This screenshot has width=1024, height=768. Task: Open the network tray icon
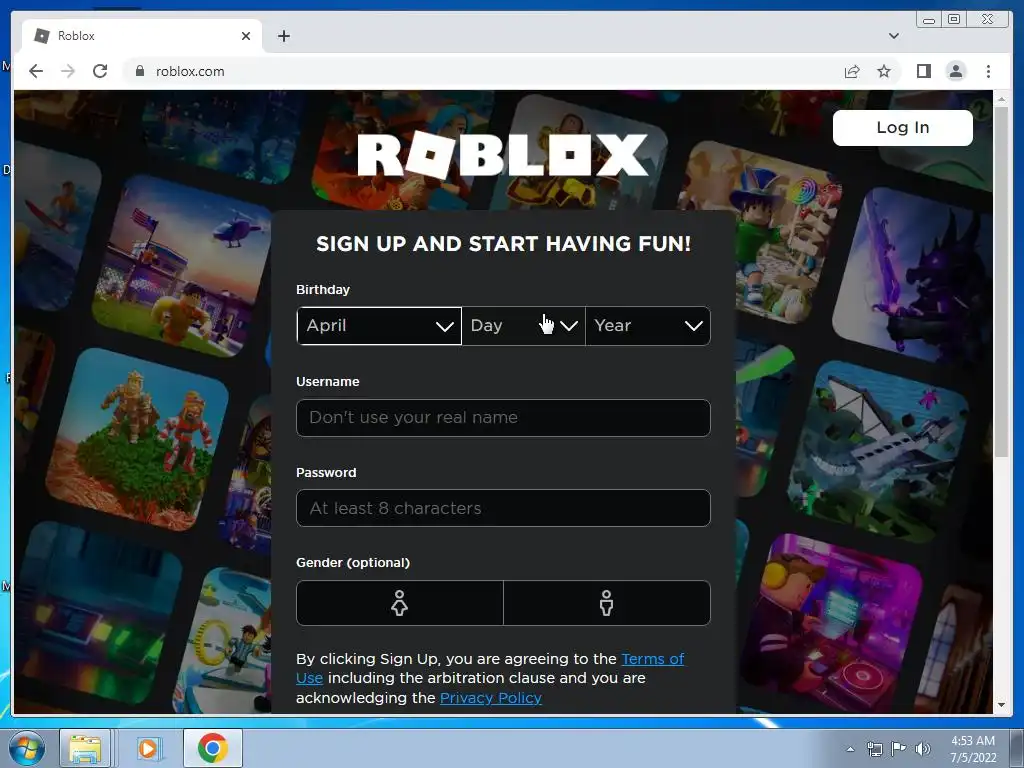tap(874, 749)
